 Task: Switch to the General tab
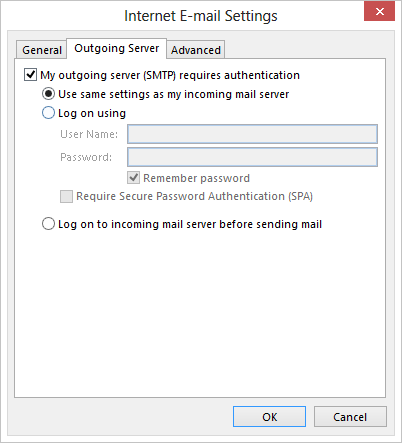coord(41,50)
